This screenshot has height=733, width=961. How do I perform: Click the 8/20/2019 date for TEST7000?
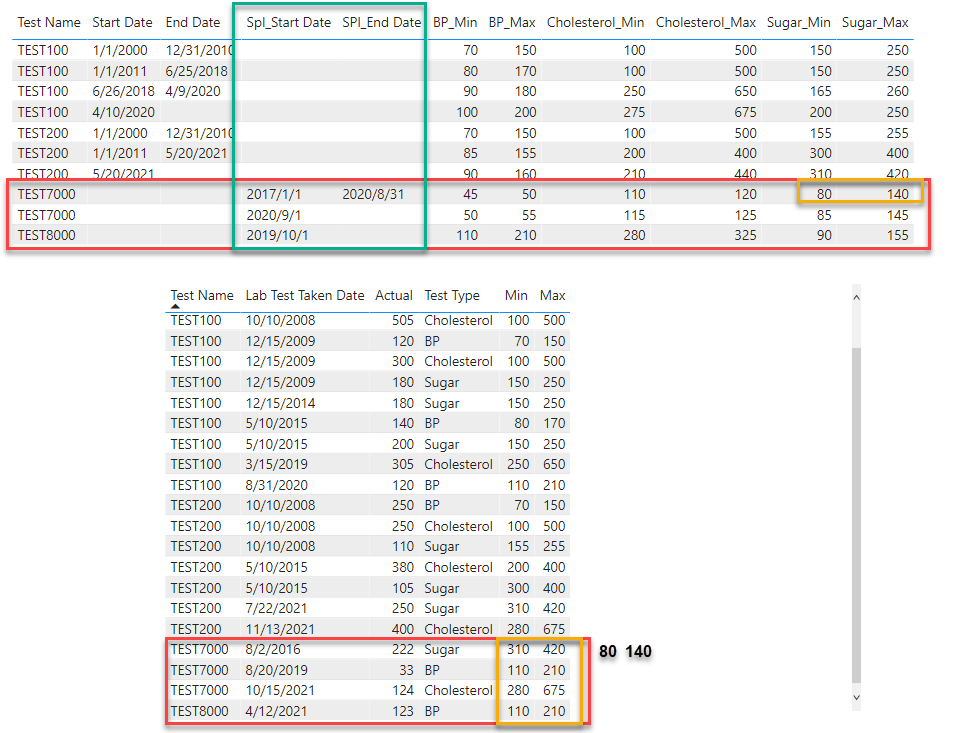click(x=276, y=670)
